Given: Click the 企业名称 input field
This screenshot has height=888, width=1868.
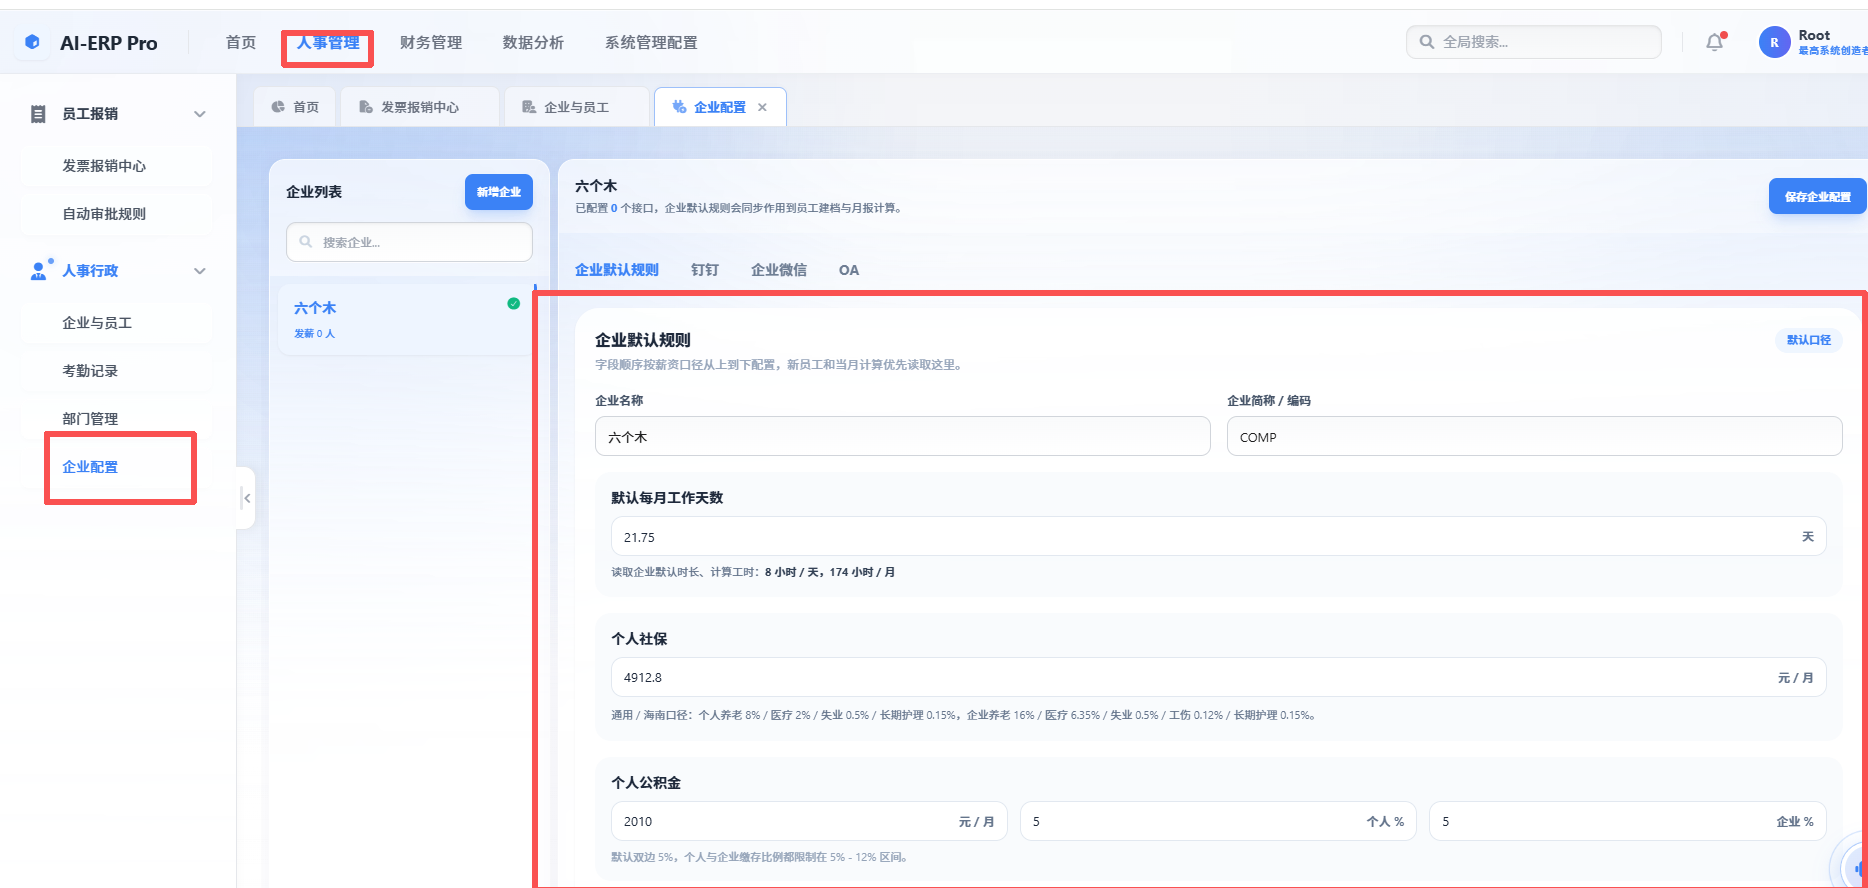Looking at the screenshot, I should tap(903, 437).
